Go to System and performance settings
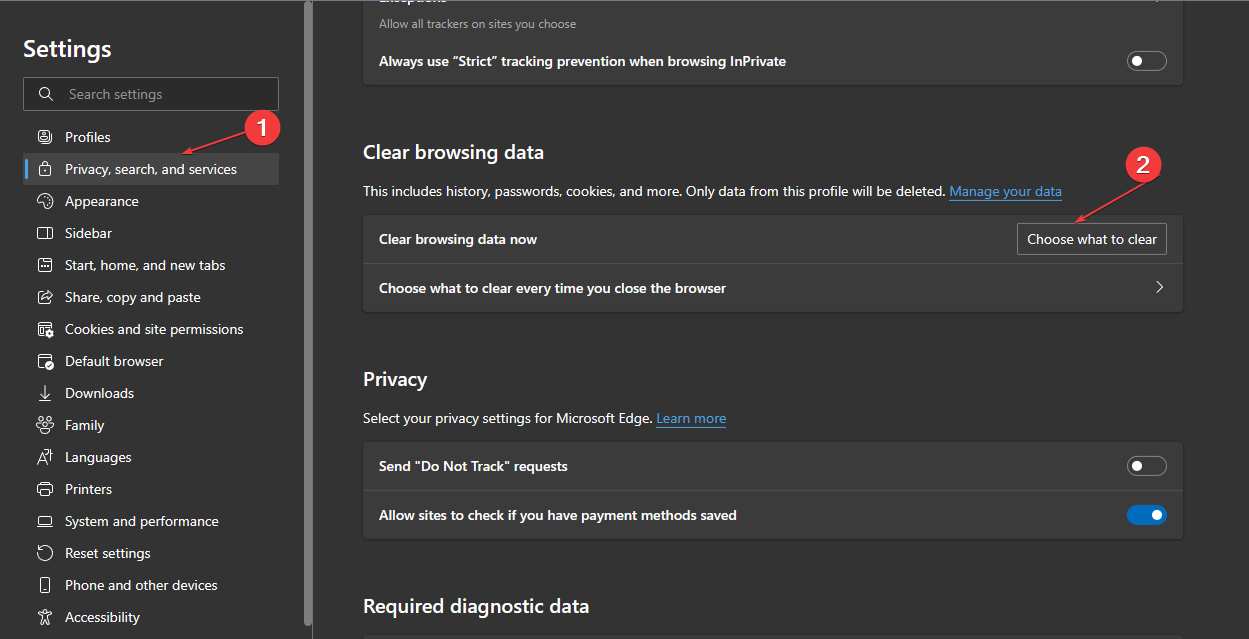The height and width of the screenshot is (639, 1249). coord(141,521)
